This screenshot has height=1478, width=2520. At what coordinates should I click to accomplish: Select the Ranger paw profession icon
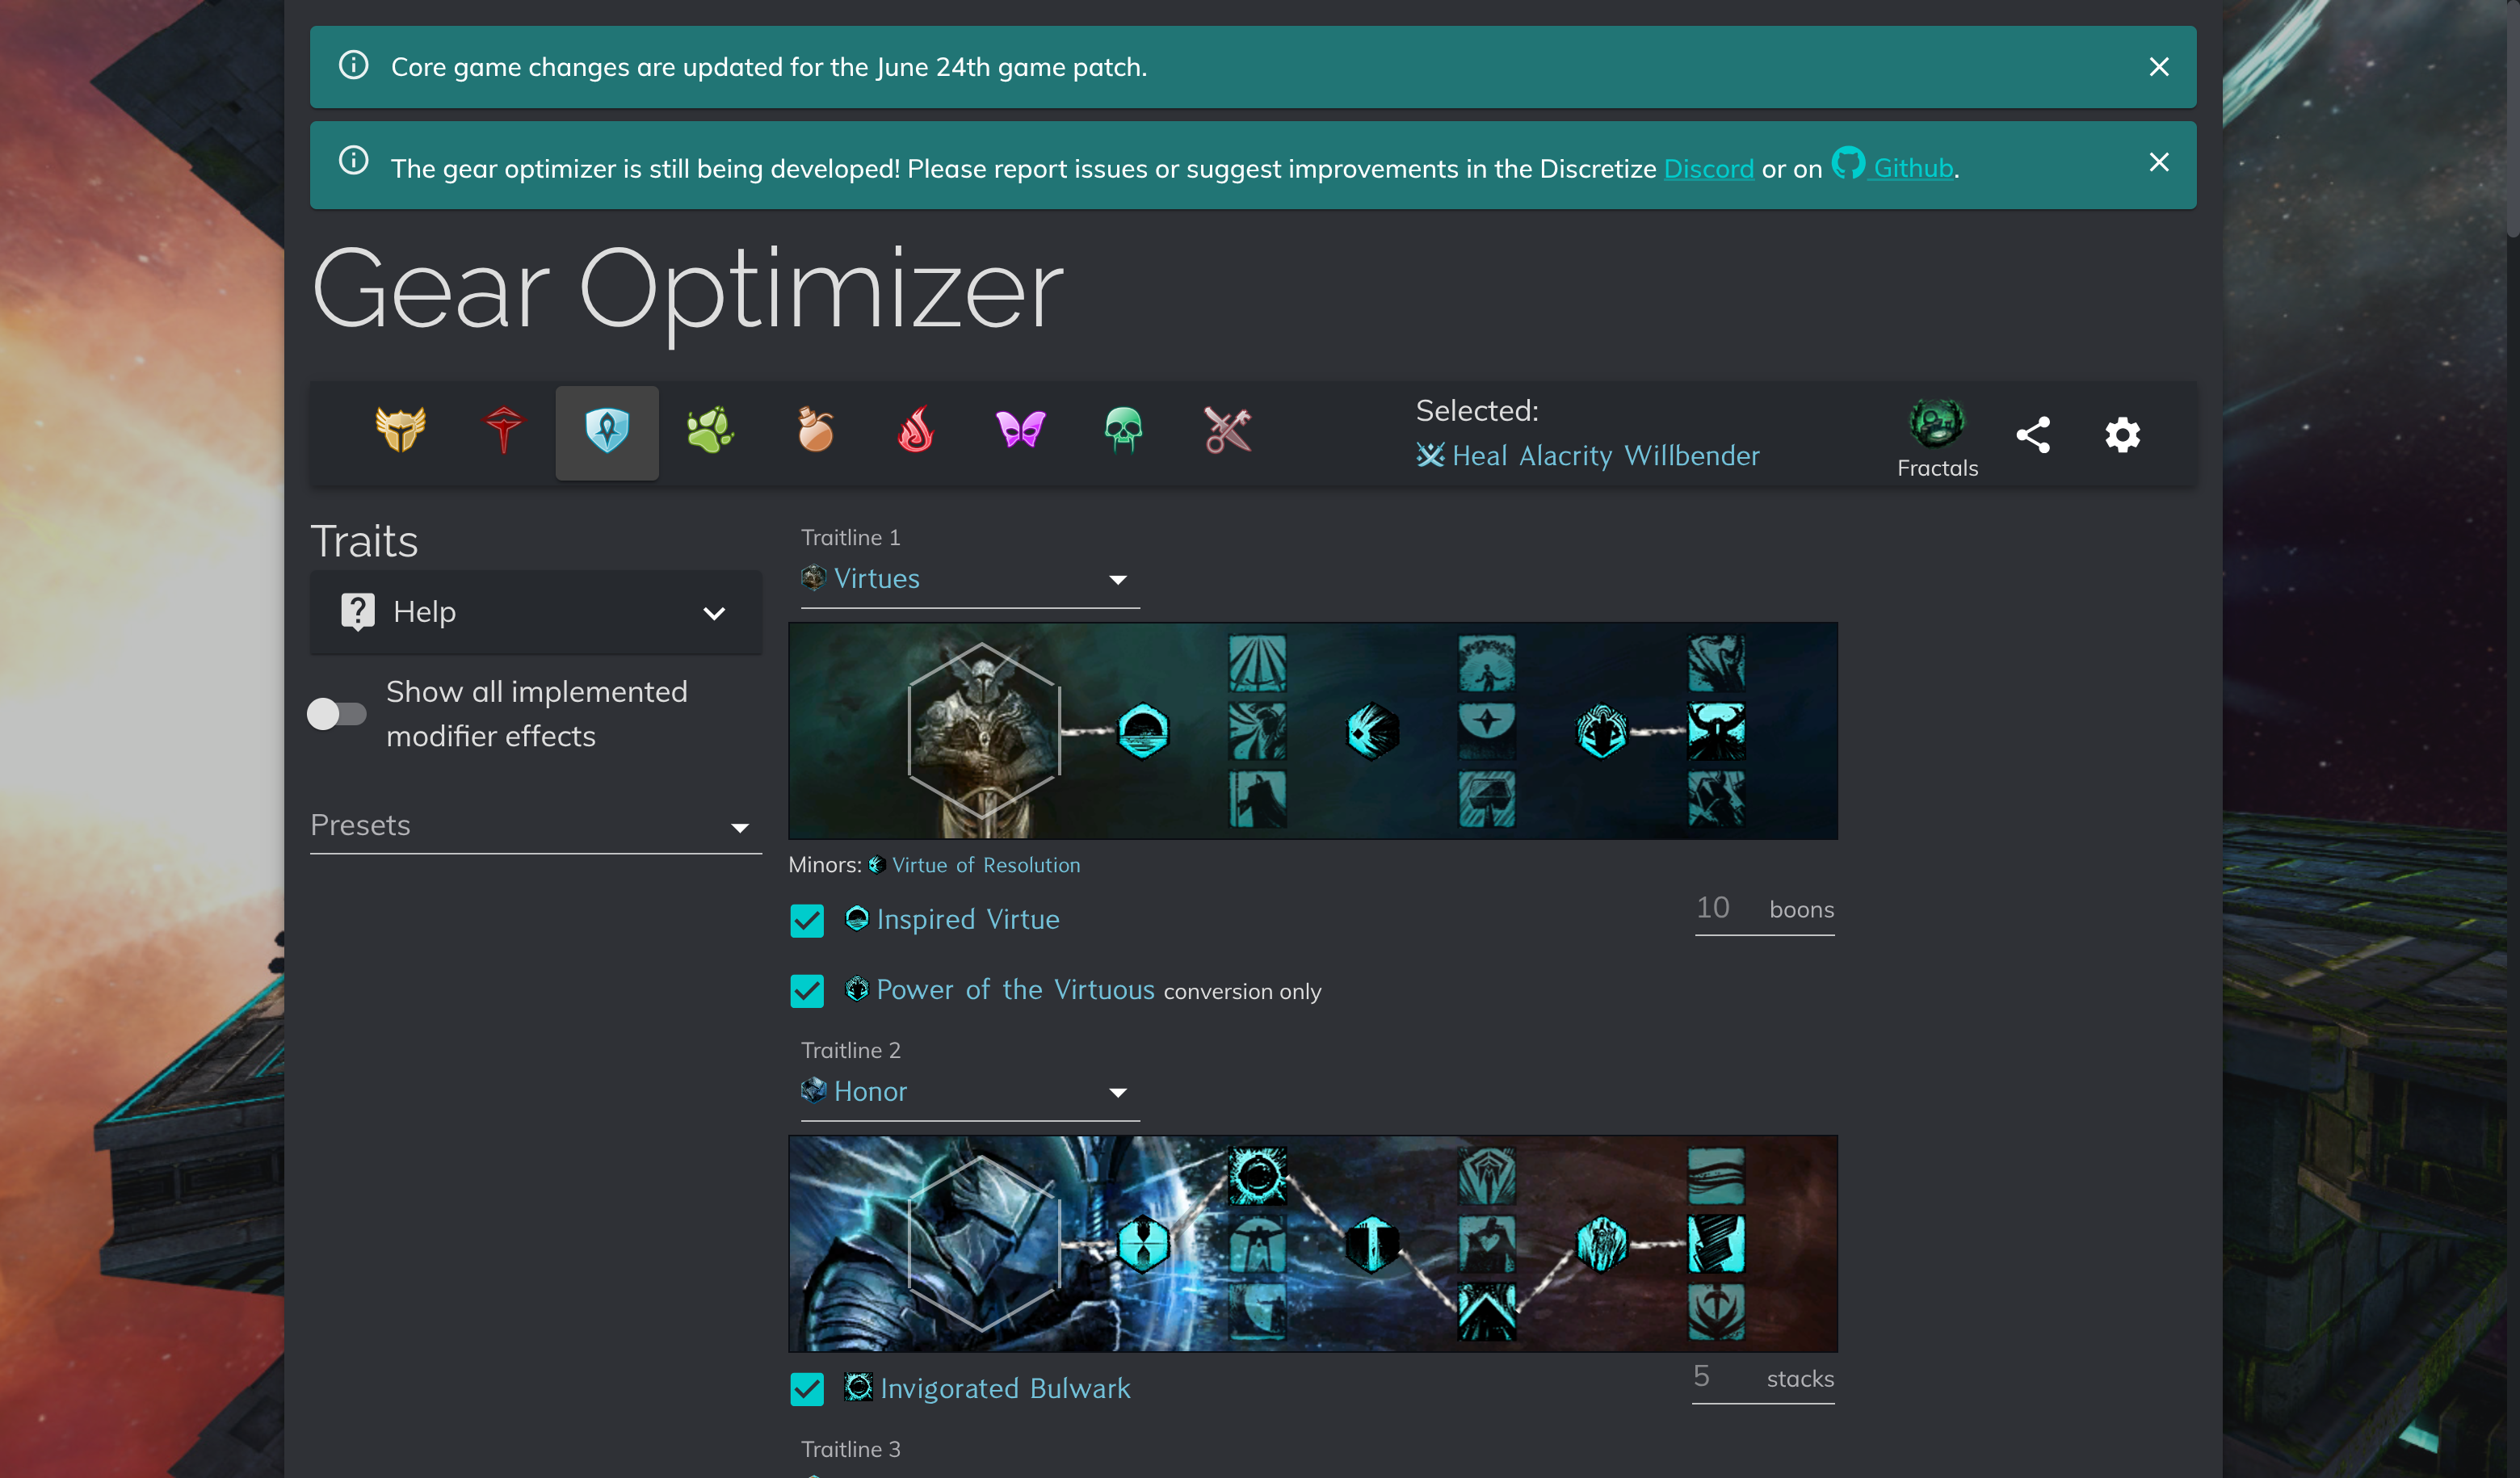coord(710,431)
